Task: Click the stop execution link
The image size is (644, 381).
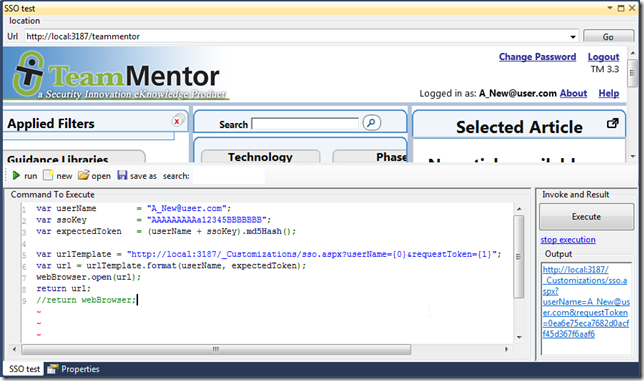Action: tap(568, 240)
